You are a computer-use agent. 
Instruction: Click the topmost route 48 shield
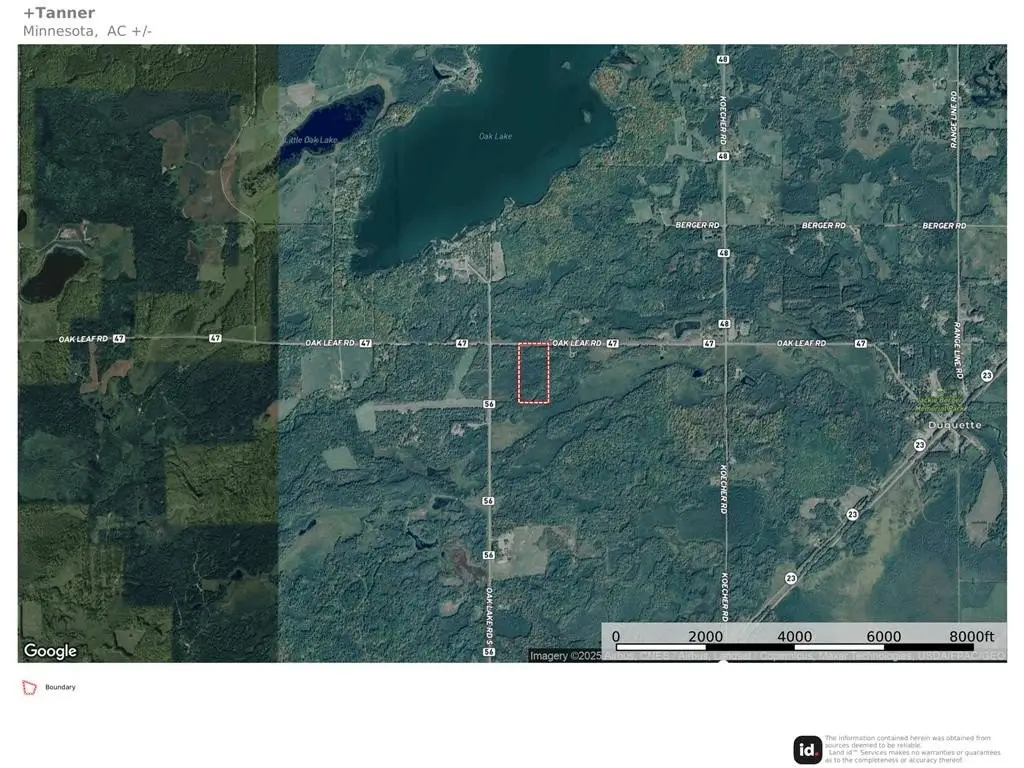click(x=722, y=59)
